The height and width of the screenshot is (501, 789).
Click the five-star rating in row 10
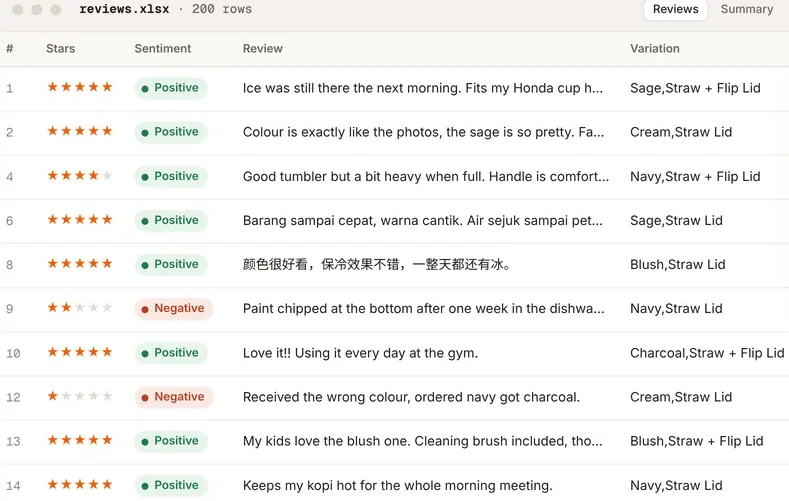point(80,352)
